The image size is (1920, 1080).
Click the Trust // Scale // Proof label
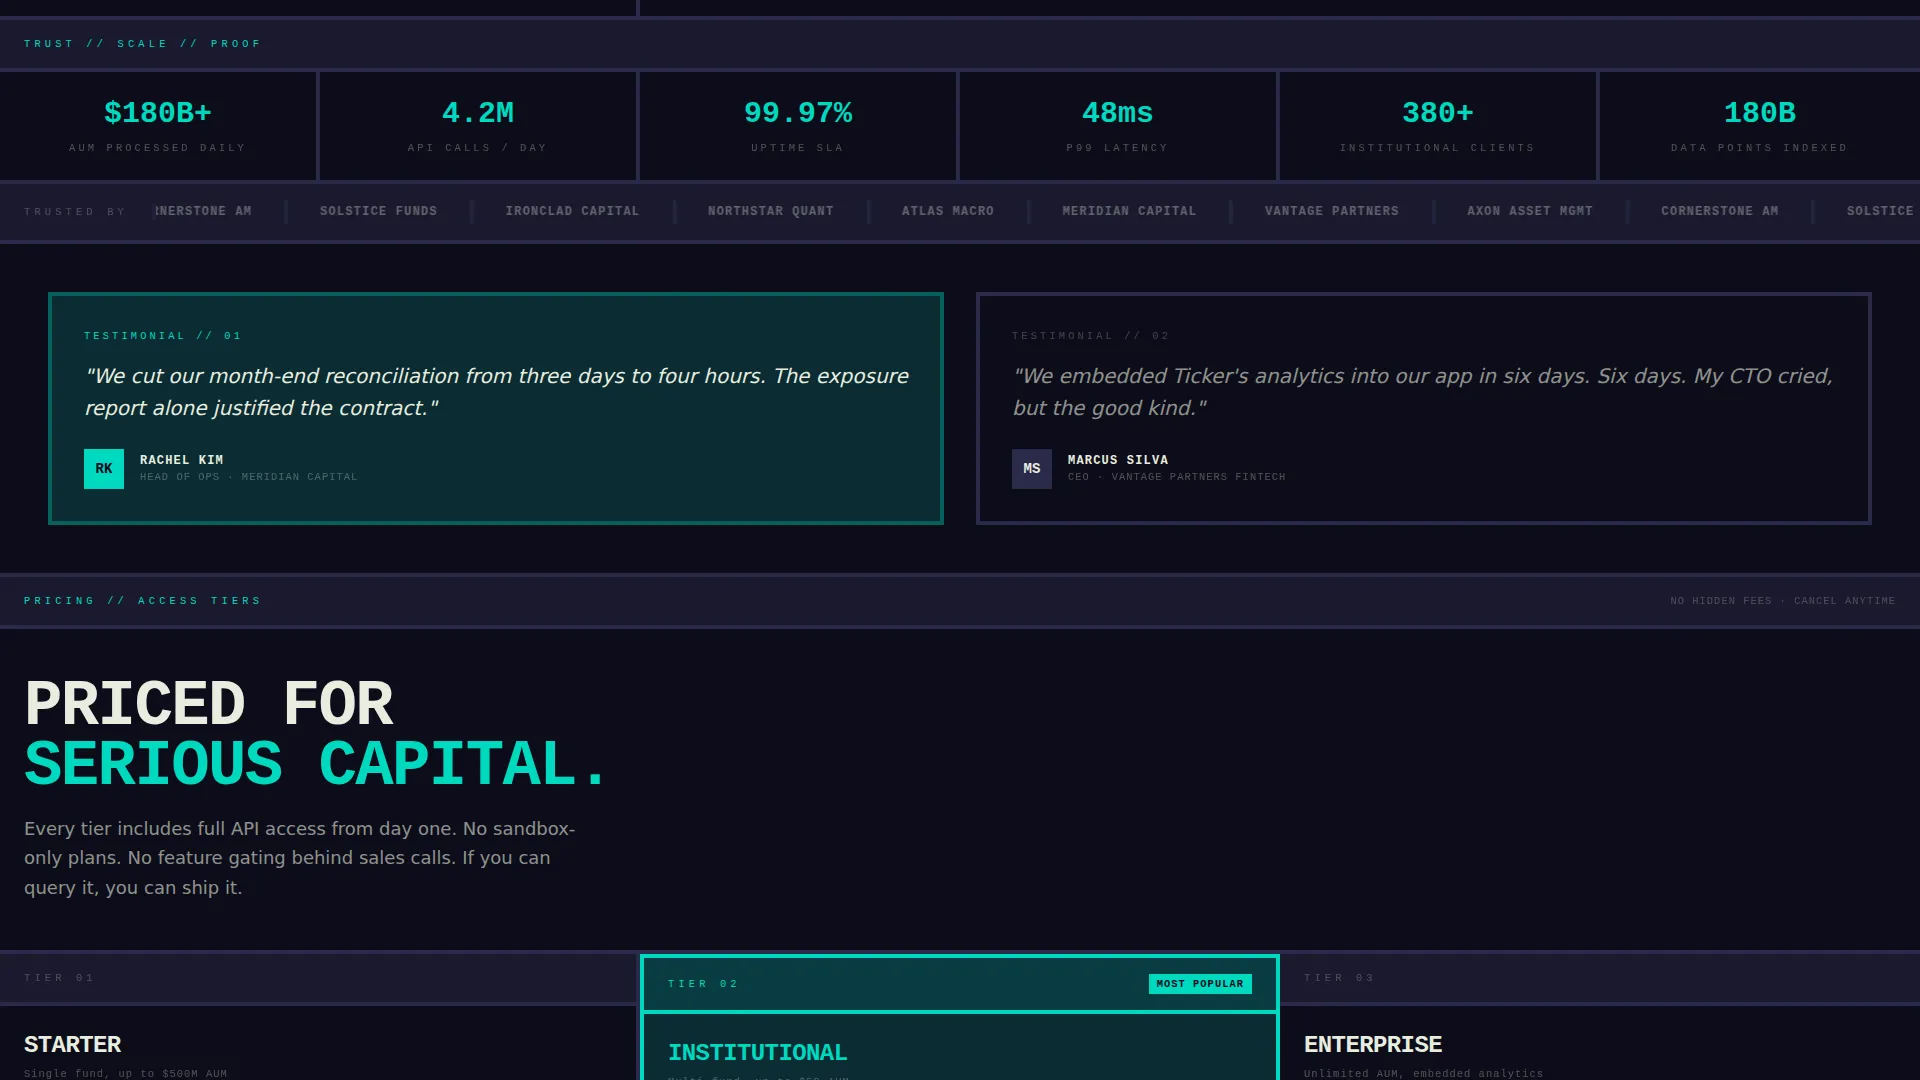(x=142, y=44)
